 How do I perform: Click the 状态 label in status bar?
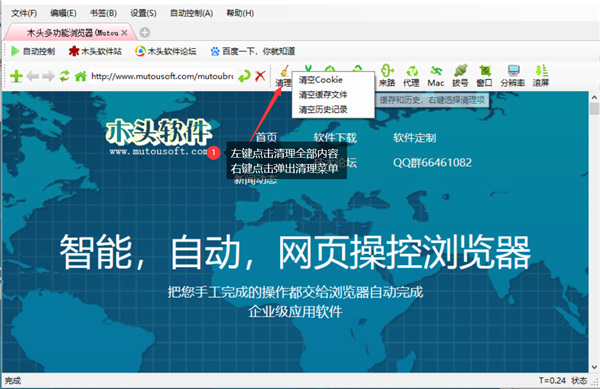579,381
